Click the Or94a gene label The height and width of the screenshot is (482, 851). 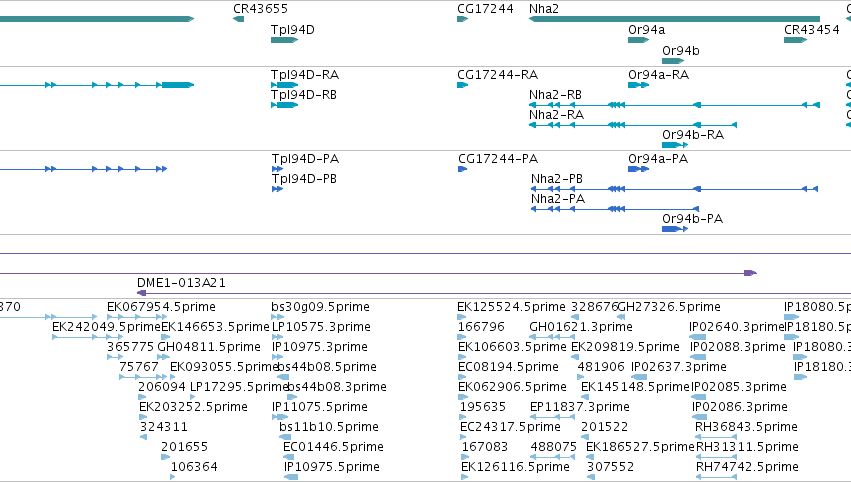[x=646, y=30]
